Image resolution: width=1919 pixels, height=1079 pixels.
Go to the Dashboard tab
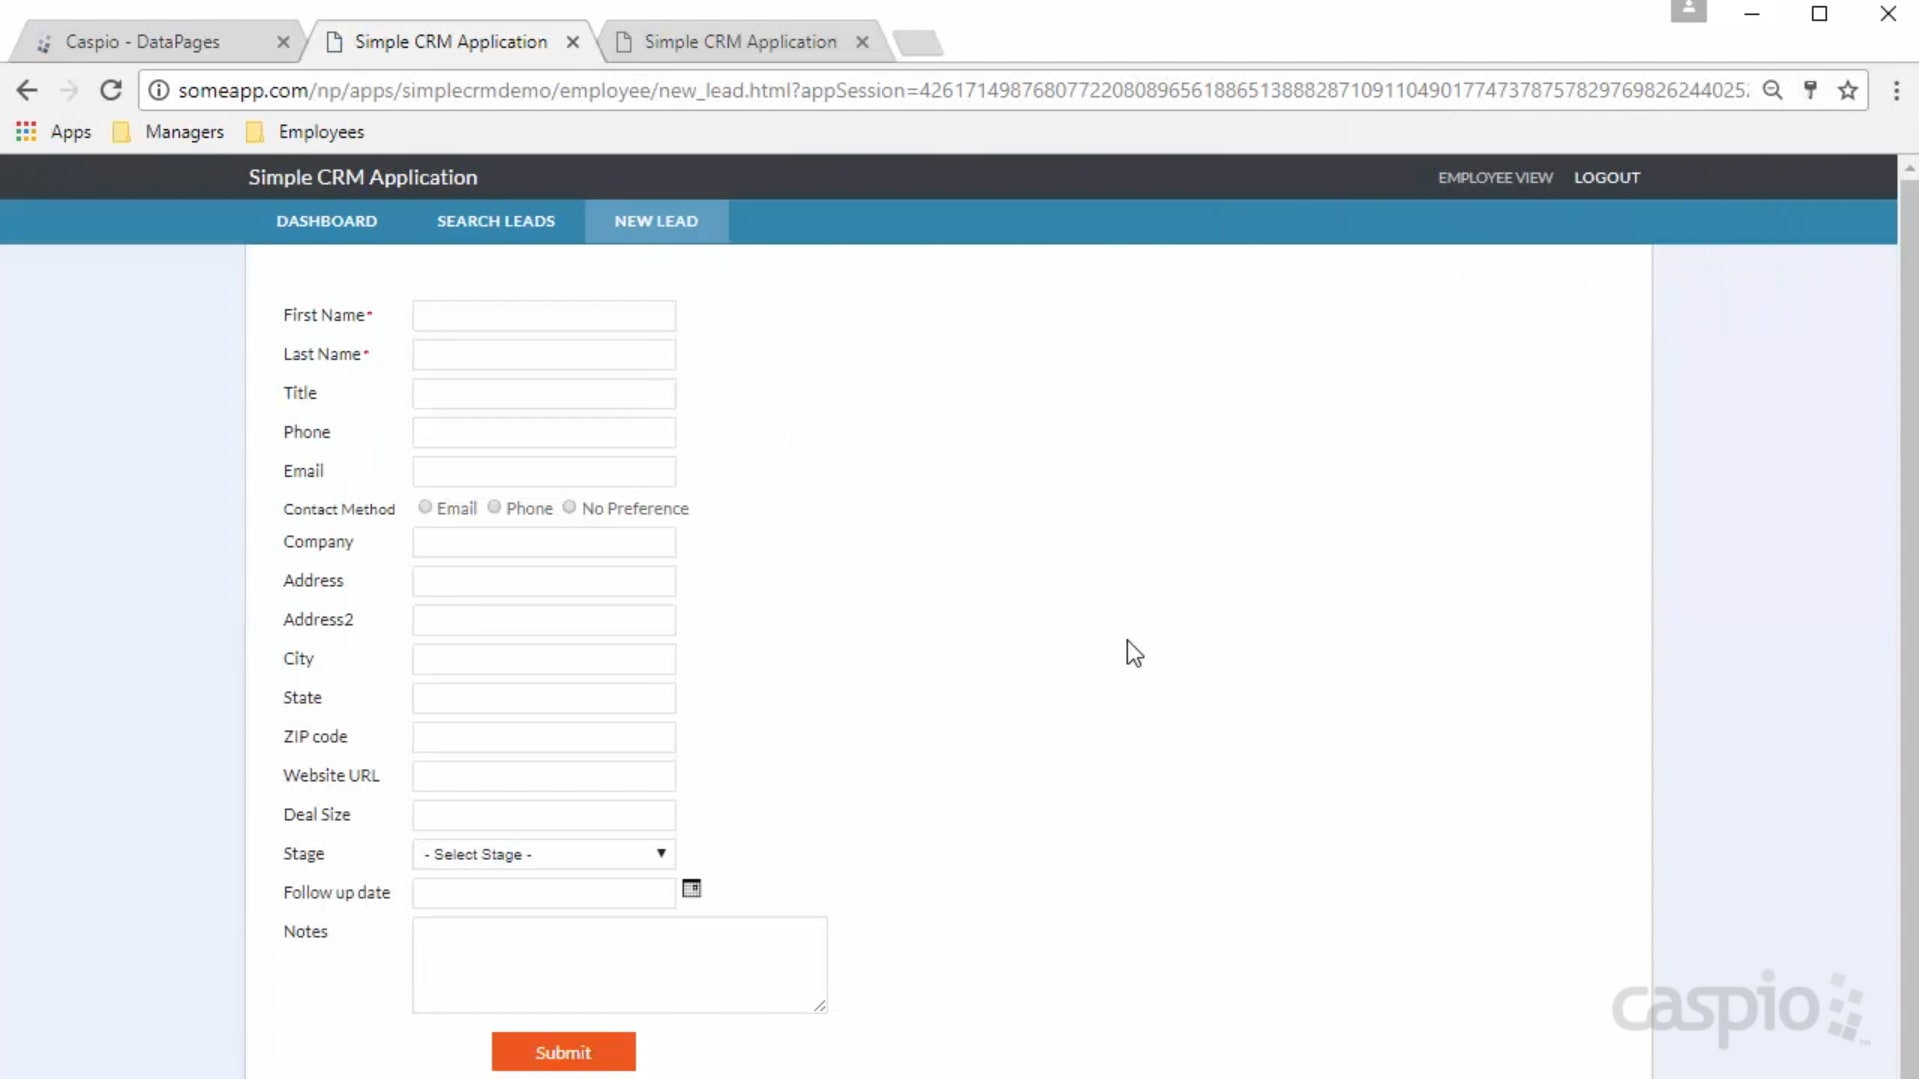pyautogui.click(x=327, y=221)
